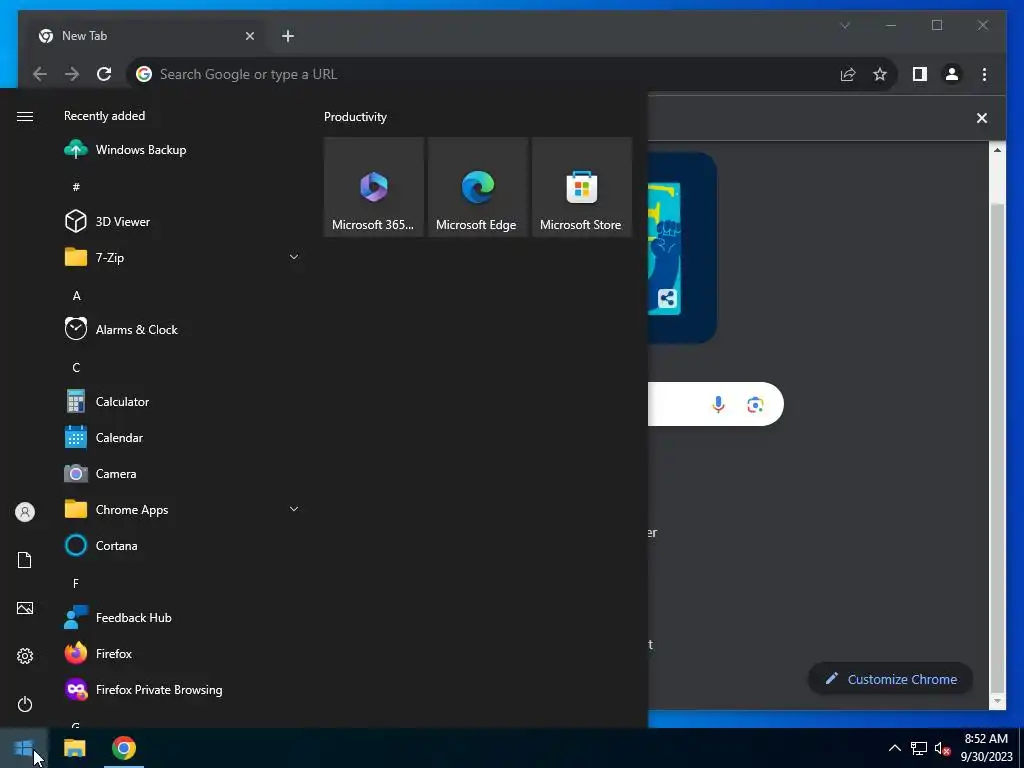Launch Microsoft Edge tile
This screenshot has height=768, width=1024.
477,187
